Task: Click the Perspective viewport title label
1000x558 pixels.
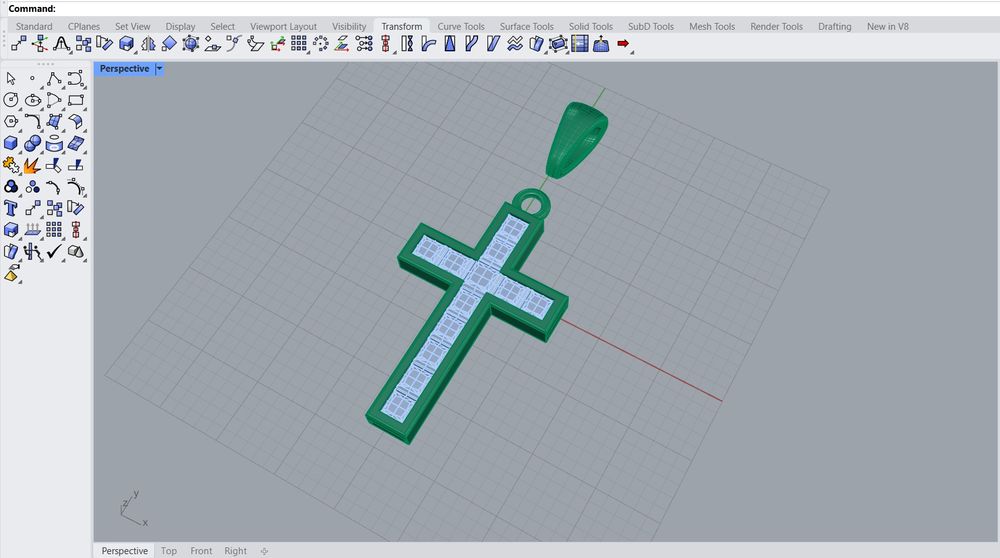Action: tap(124, 69)
